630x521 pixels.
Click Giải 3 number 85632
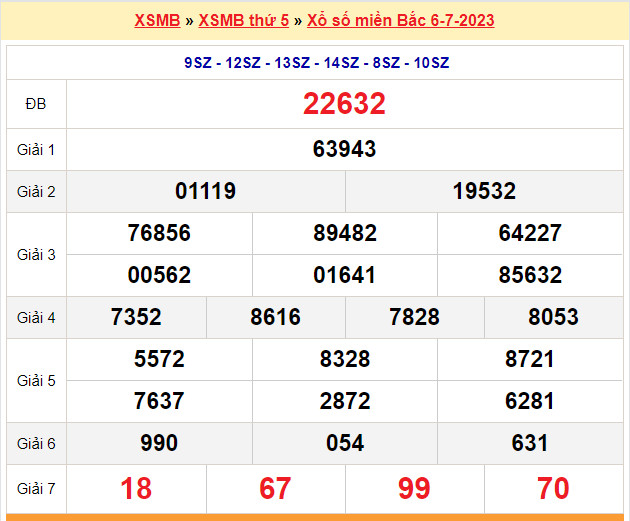[x=530, y=275]
